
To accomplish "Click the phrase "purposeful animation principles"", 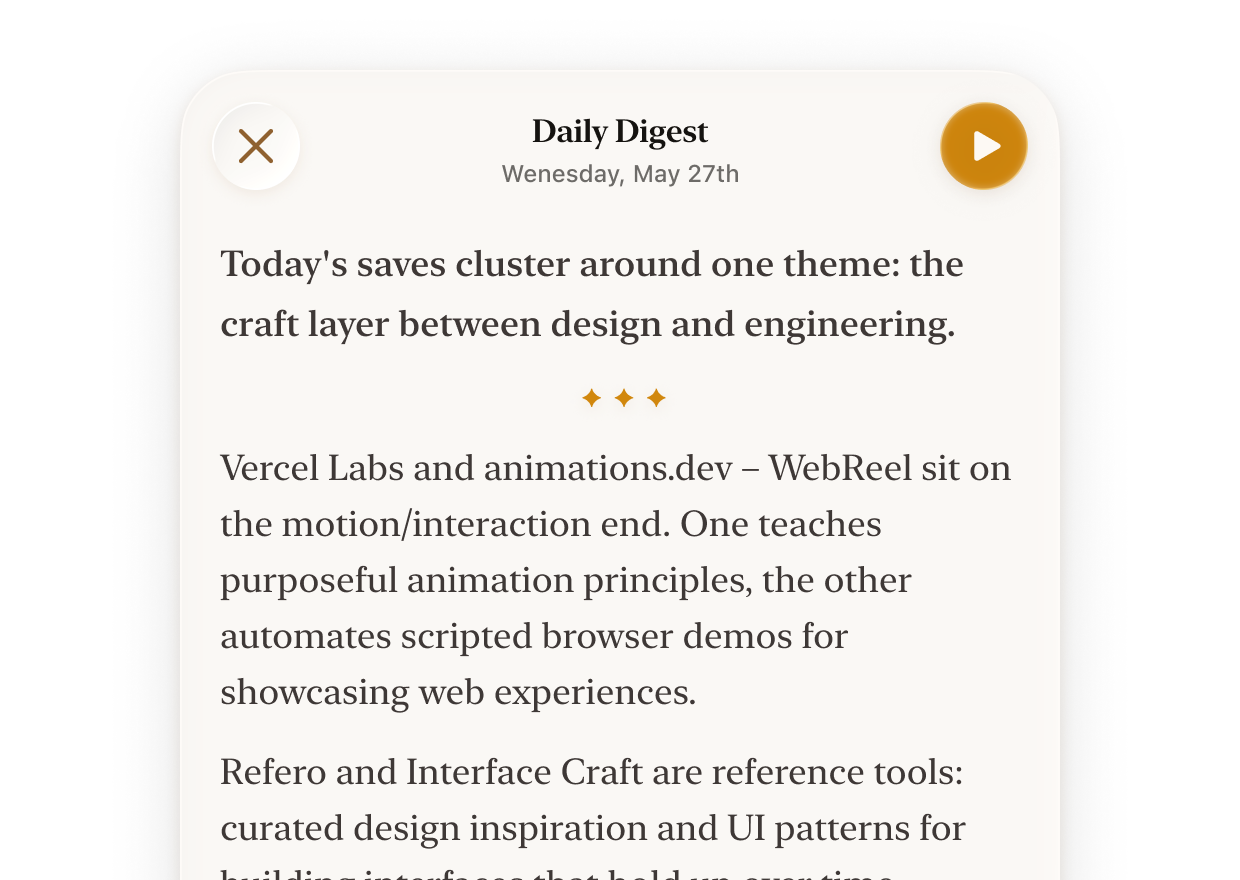I will point(486,580).
